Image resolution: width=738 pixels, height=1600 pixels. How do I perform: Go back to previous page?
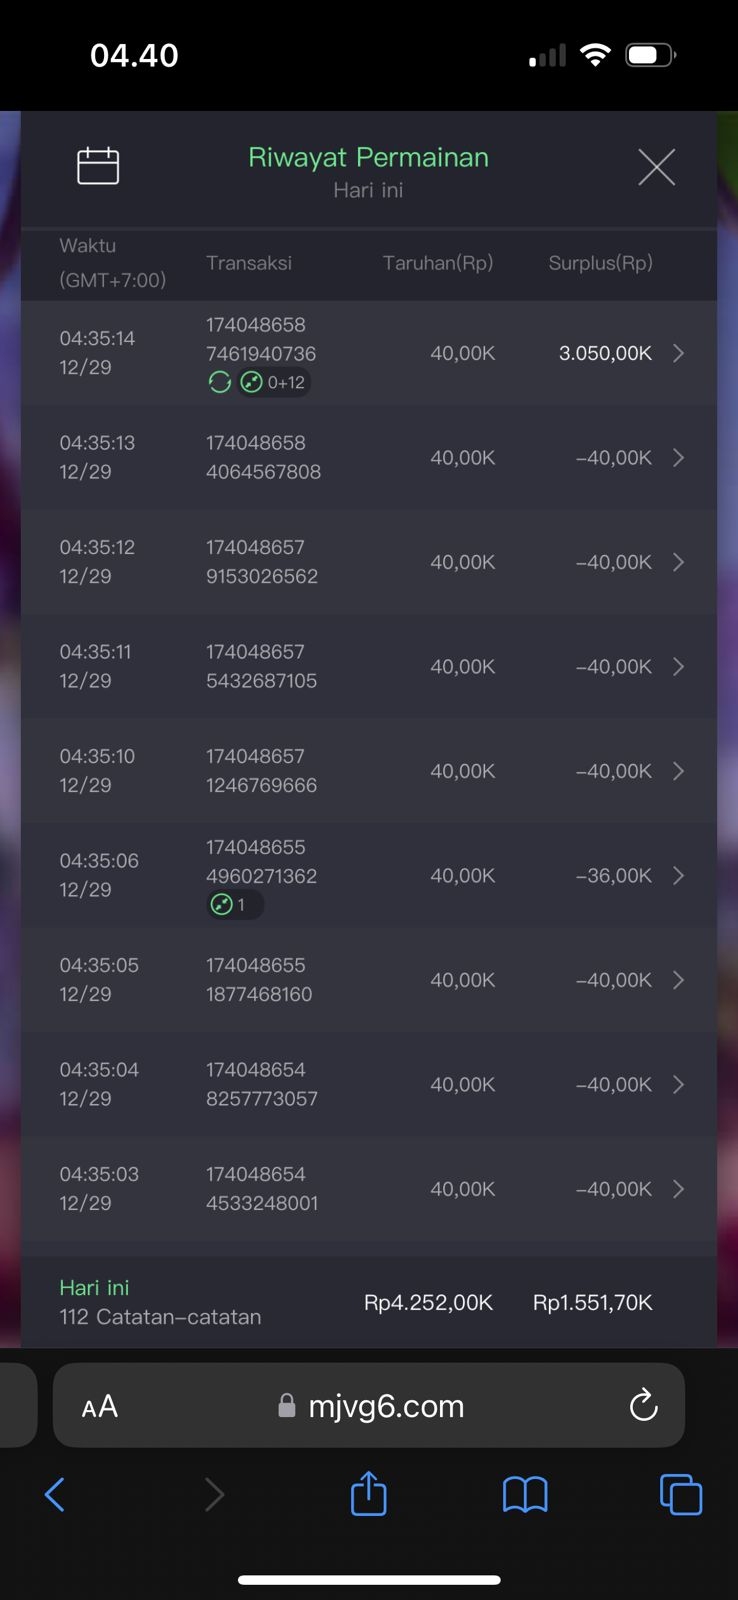(x=55, y=1494)
